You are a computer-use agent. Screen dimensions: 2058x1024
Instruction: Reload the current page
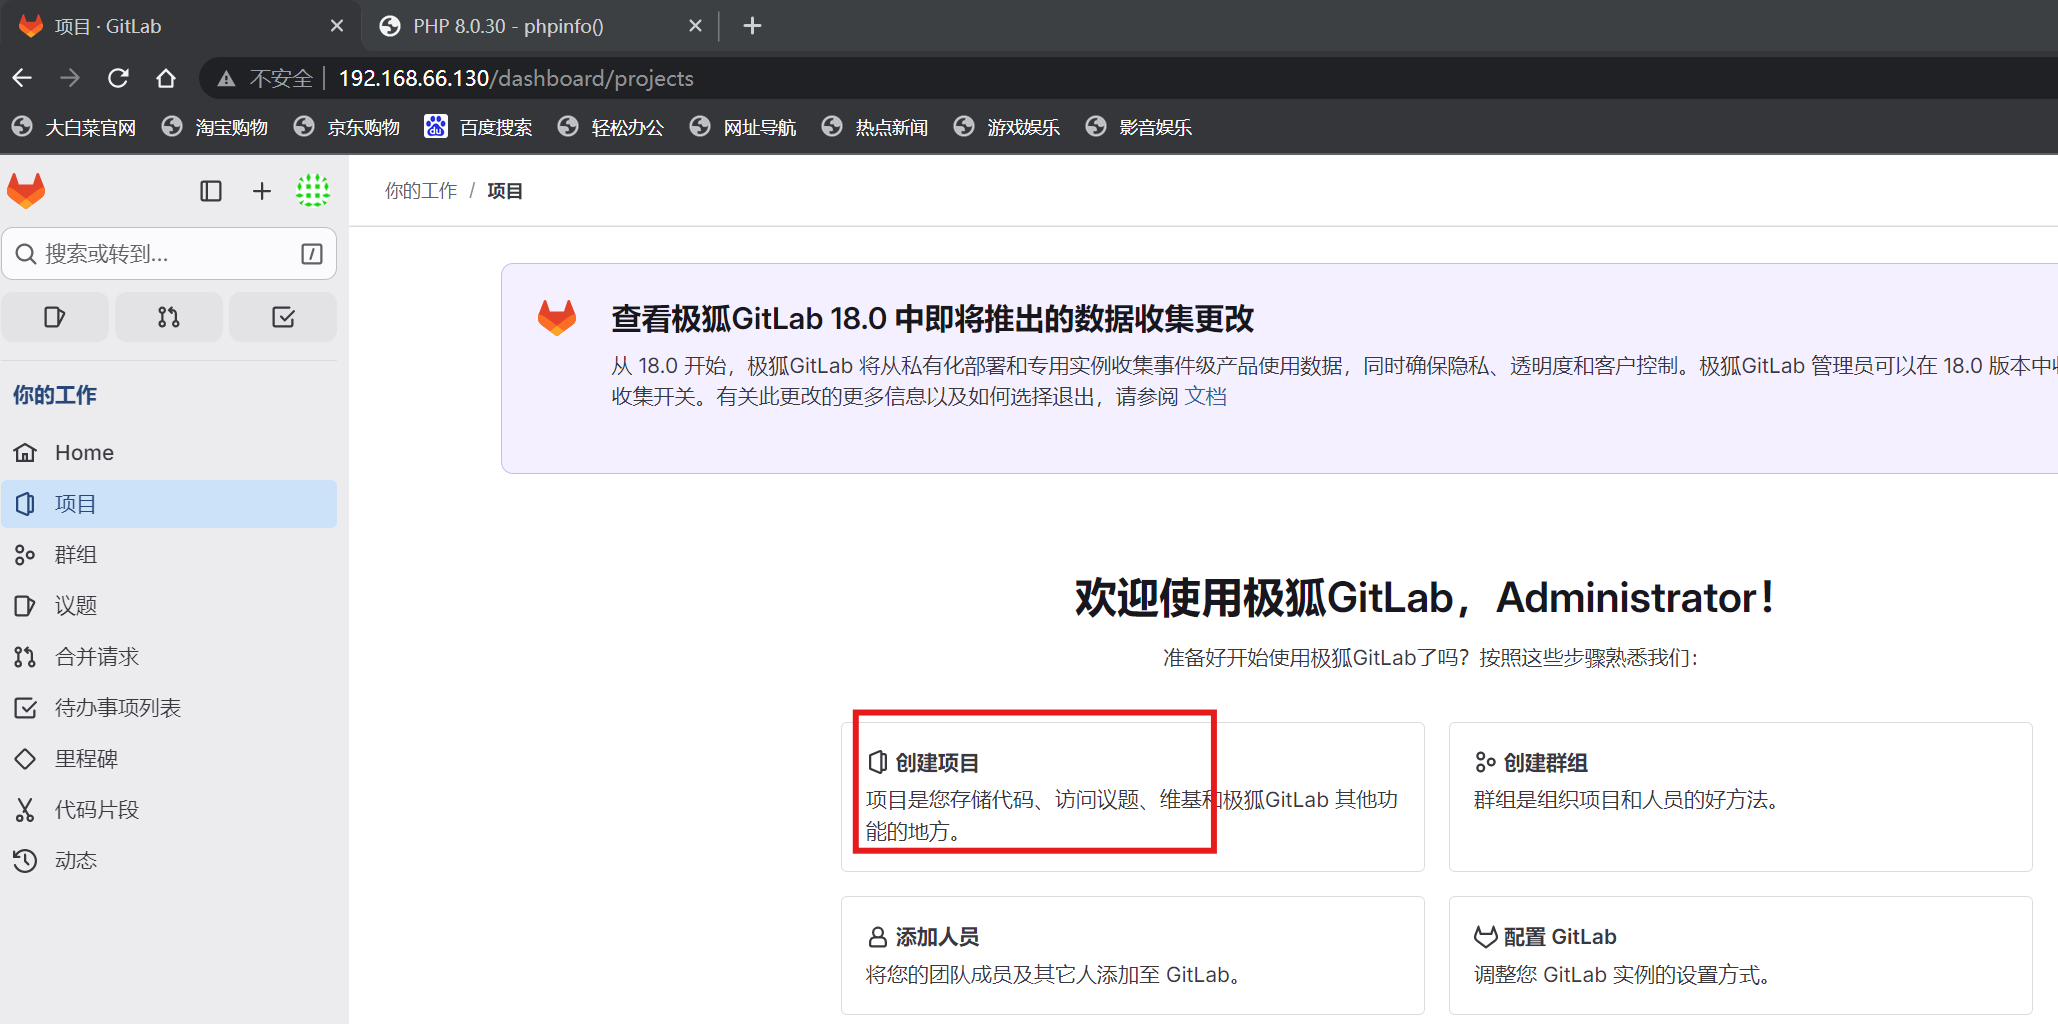pyautogui.click(x=118, y=78)
